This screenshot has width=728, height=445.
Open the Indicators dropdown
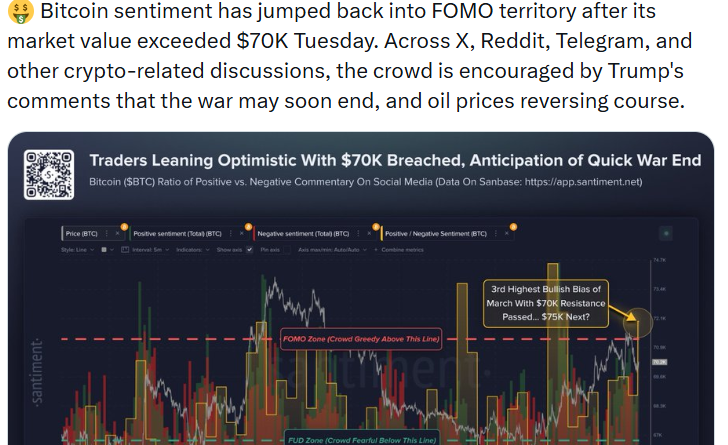point(189,249)
